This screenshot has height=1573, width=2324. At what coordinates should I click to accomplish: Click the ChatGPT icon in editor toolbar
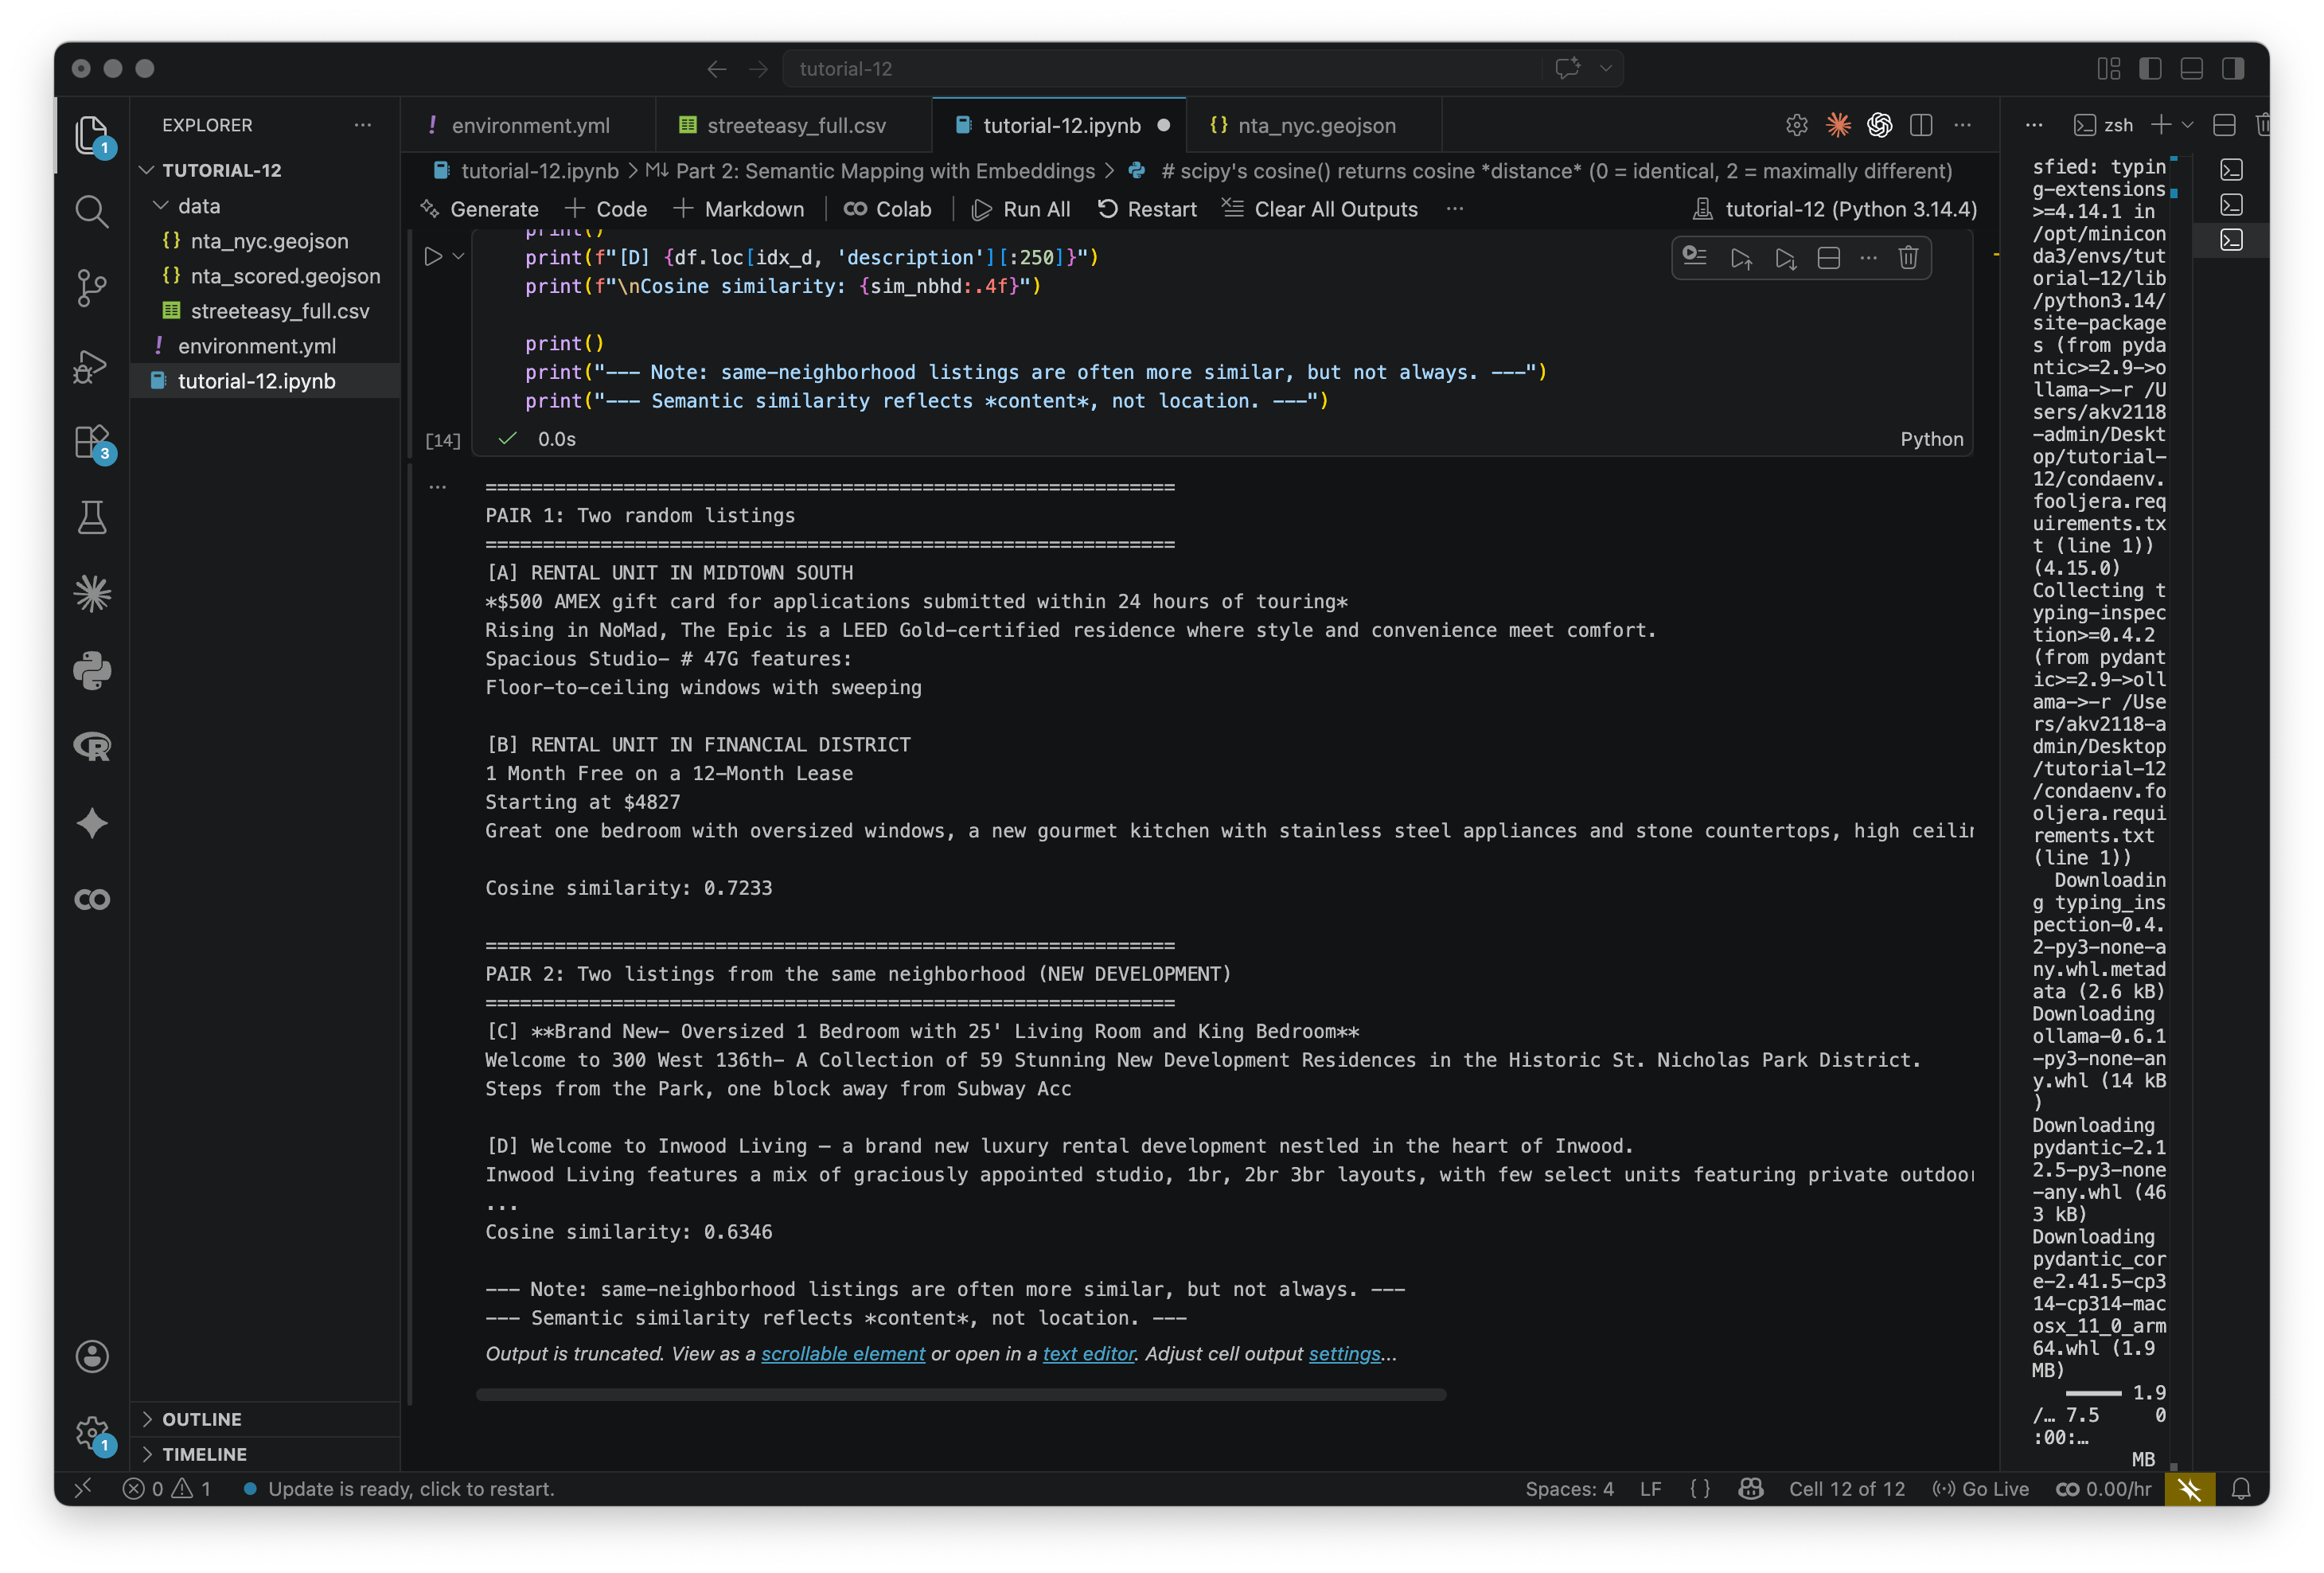click(1879, 125)
